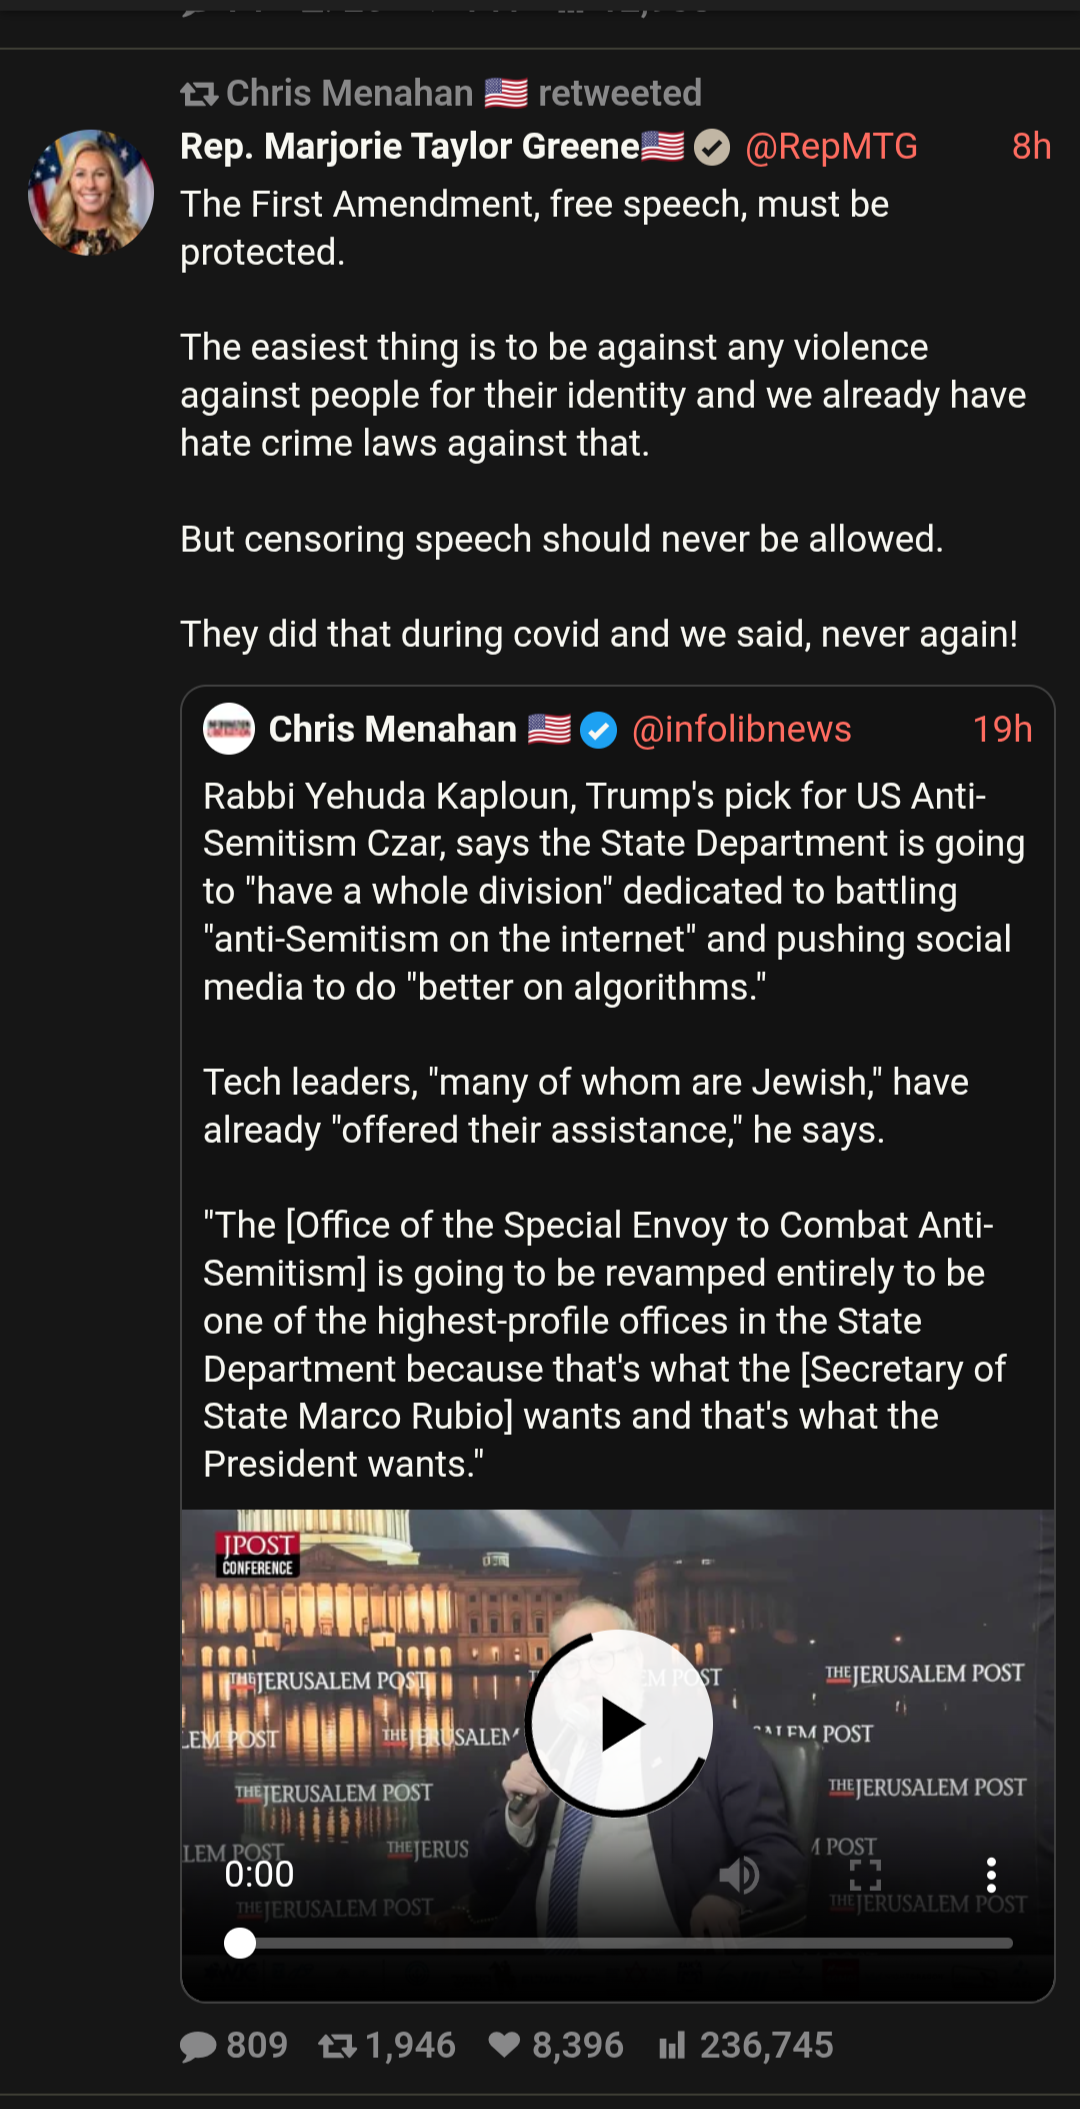
Task: Open the @RepMTG handle link
Action: pos(831,147)
